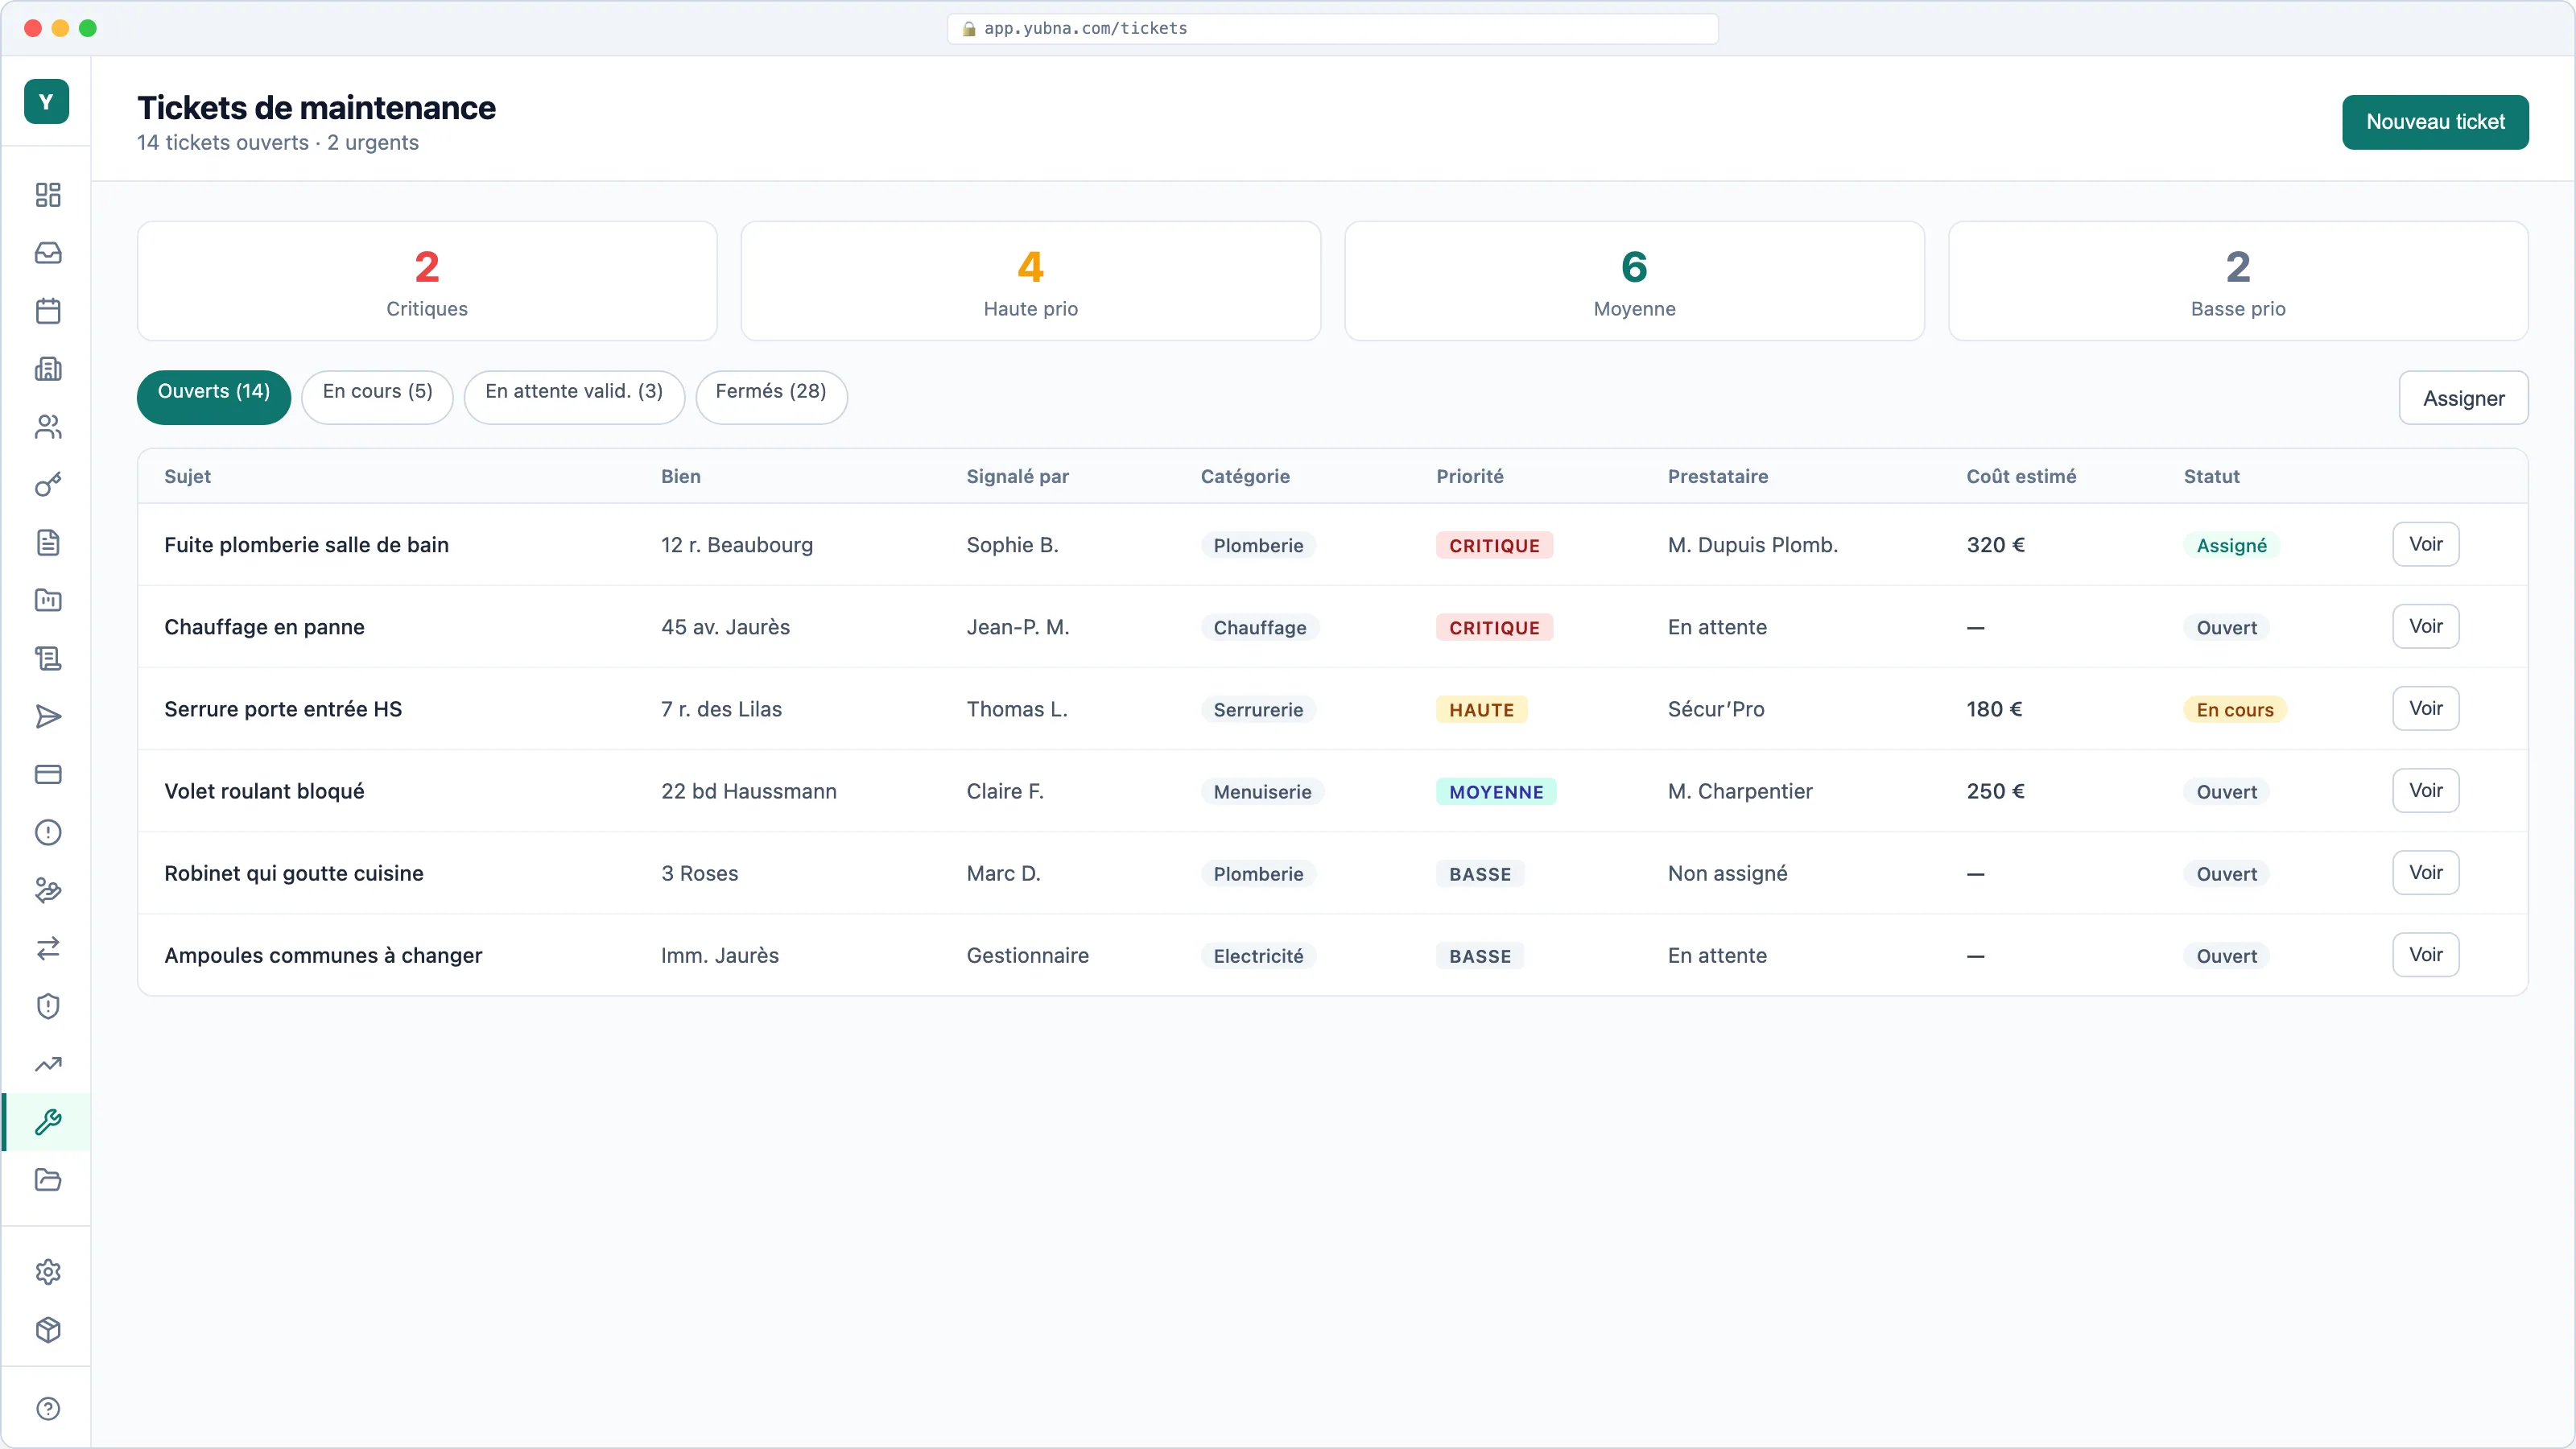The height and width of the screenshot is (1449, 2576).
Task: Click the Gestionnaire reporter cell
Action: click(x=1027, y=955)
